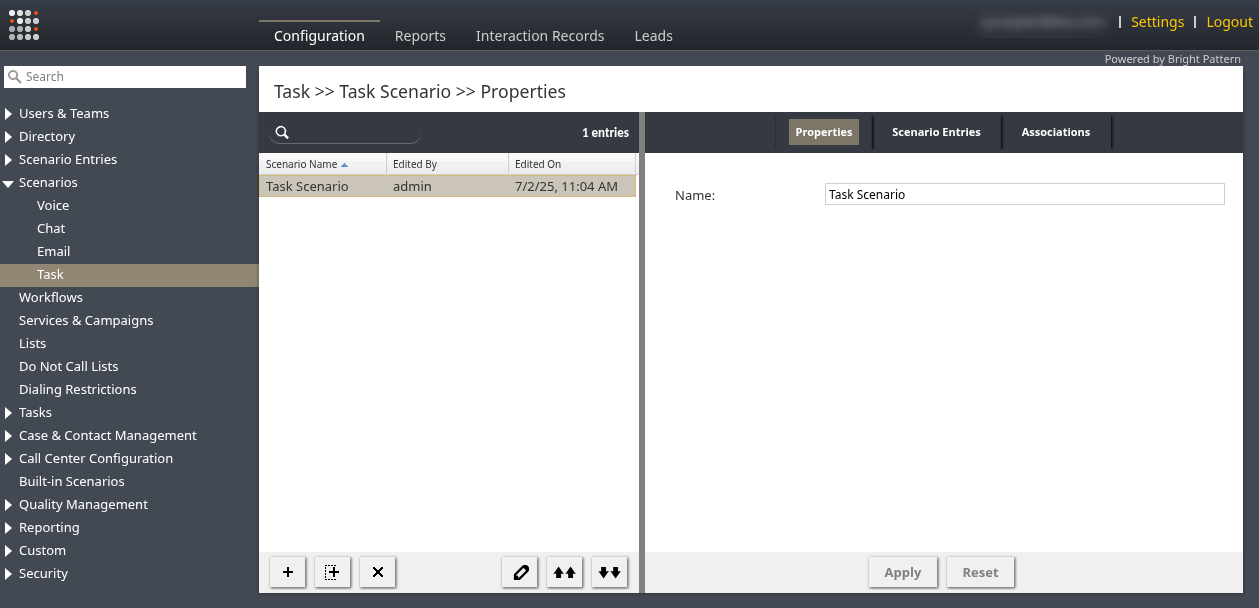Expand the Quality Management section

pyautogui.click(x=9, y=505)
